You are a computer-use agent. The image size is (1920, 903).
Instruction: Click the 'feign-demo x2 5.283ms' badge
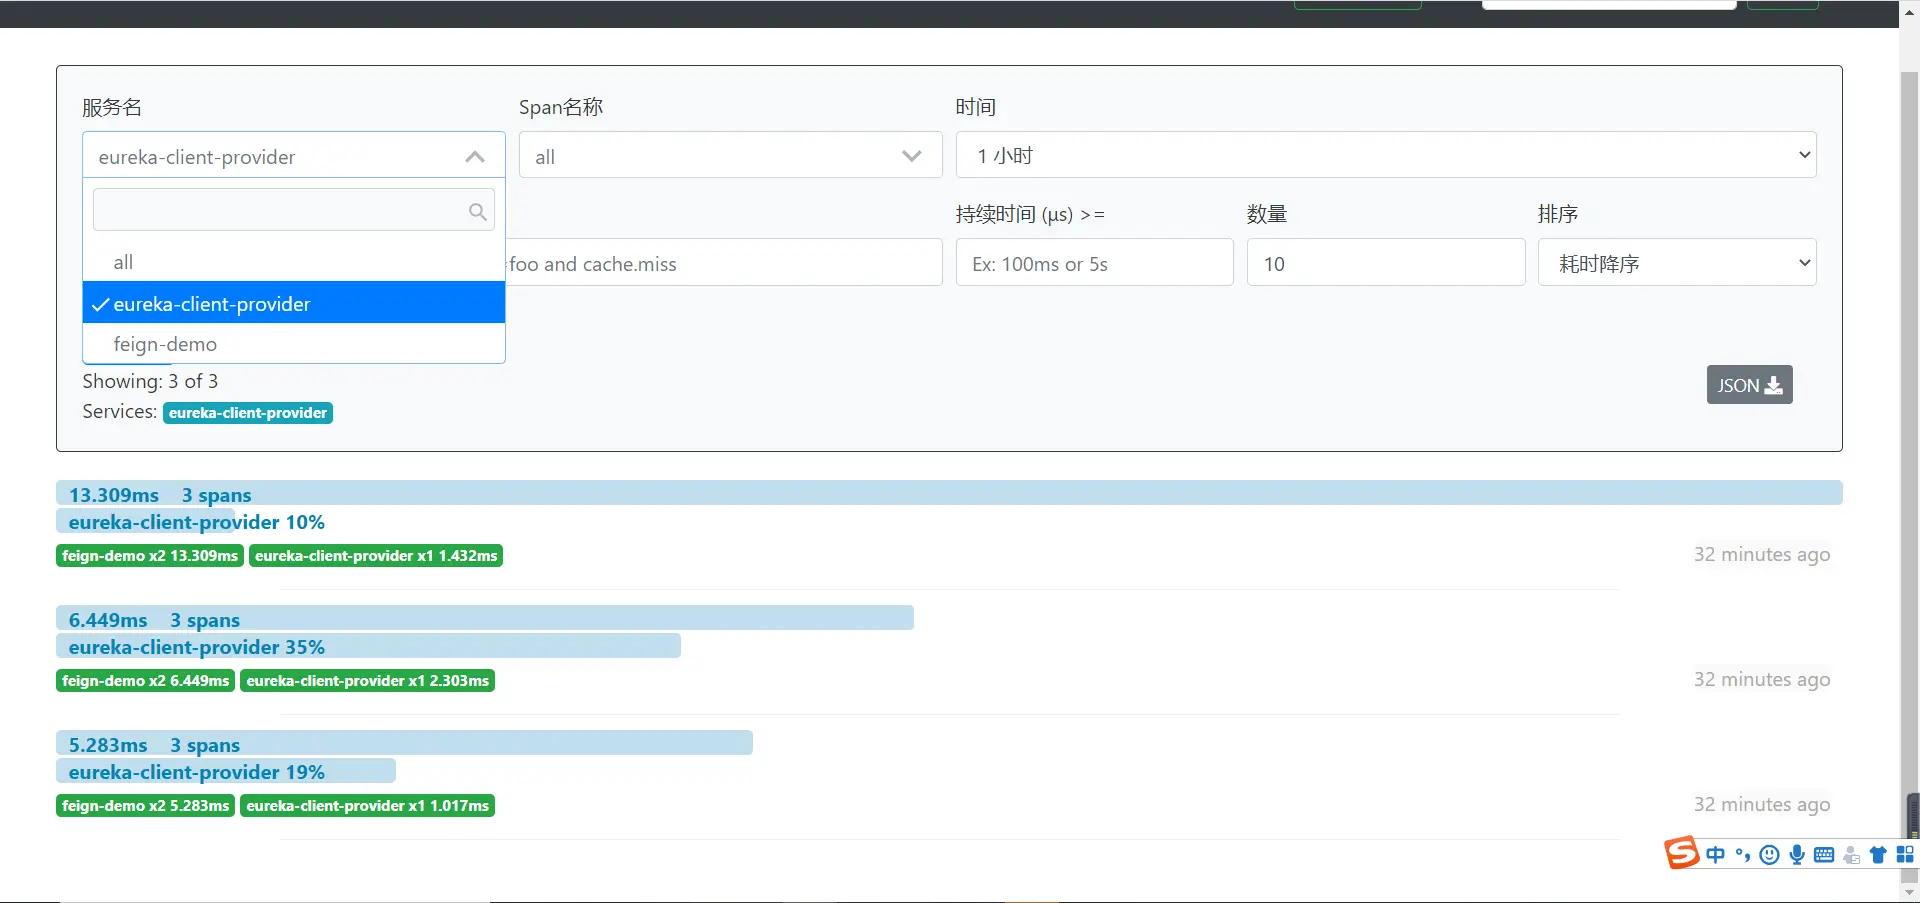coord(145,805)
